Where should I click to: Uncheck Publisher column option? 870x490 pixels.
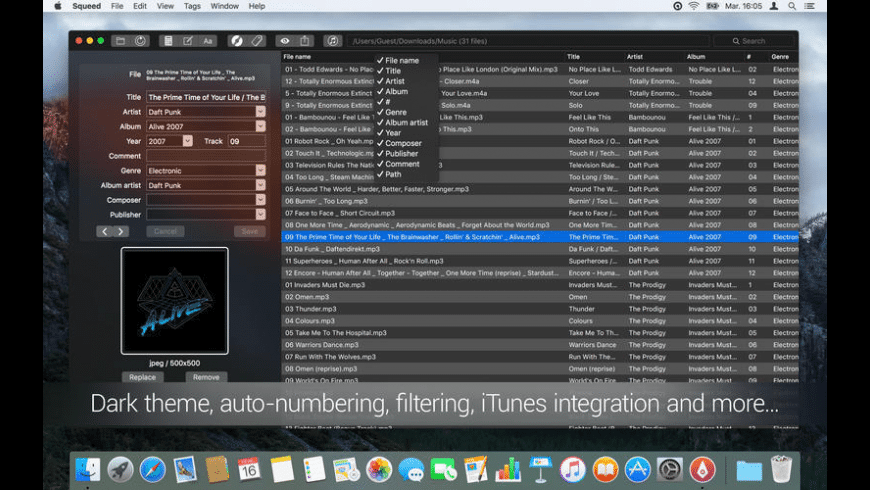[398, 154]
